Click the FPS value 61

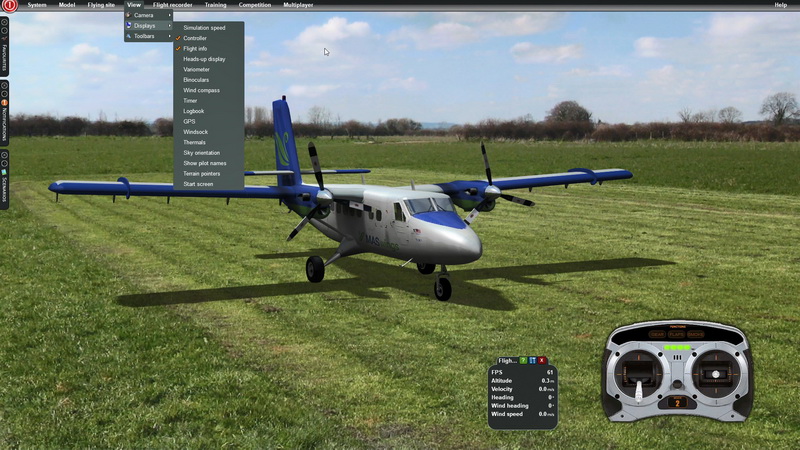(550, 372)
